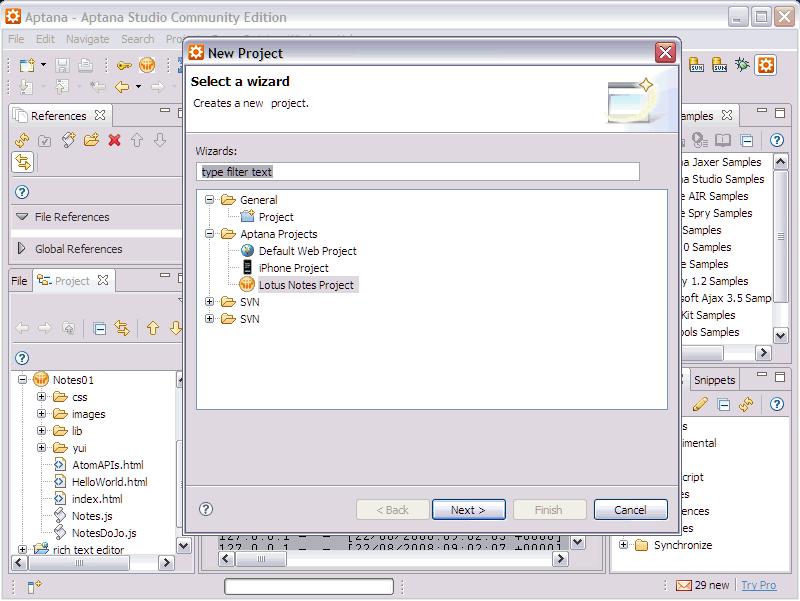The image size is (800, 601).
Task: Click the New toolbar icon in Aptana
Action: (x=27, y=65)
